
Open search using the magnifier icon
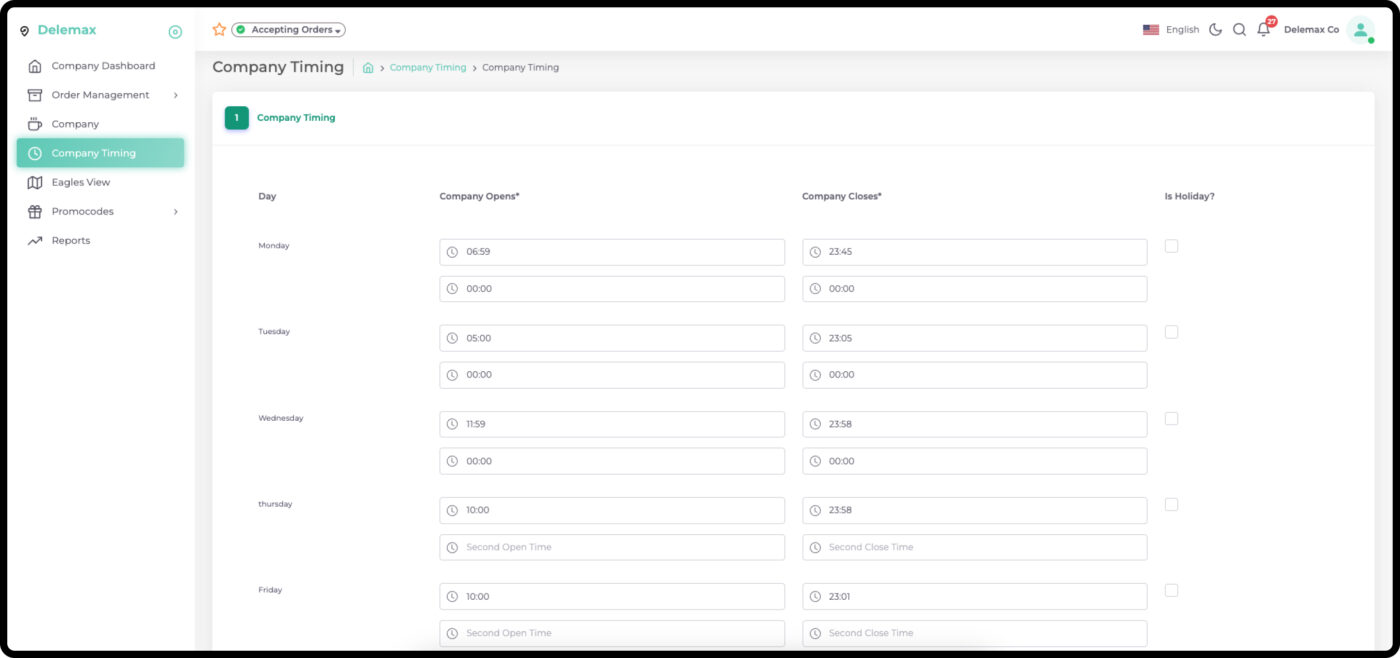1239,30
